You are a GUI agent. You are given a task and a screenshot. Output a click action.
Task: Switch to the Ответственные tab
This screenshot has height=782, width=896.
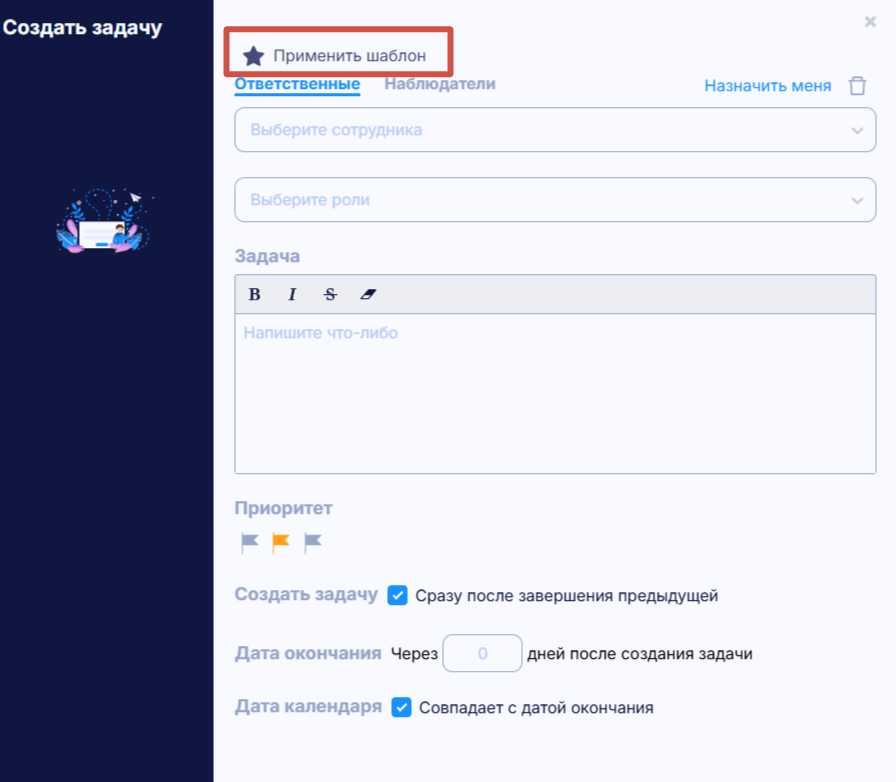click(297, 84)
